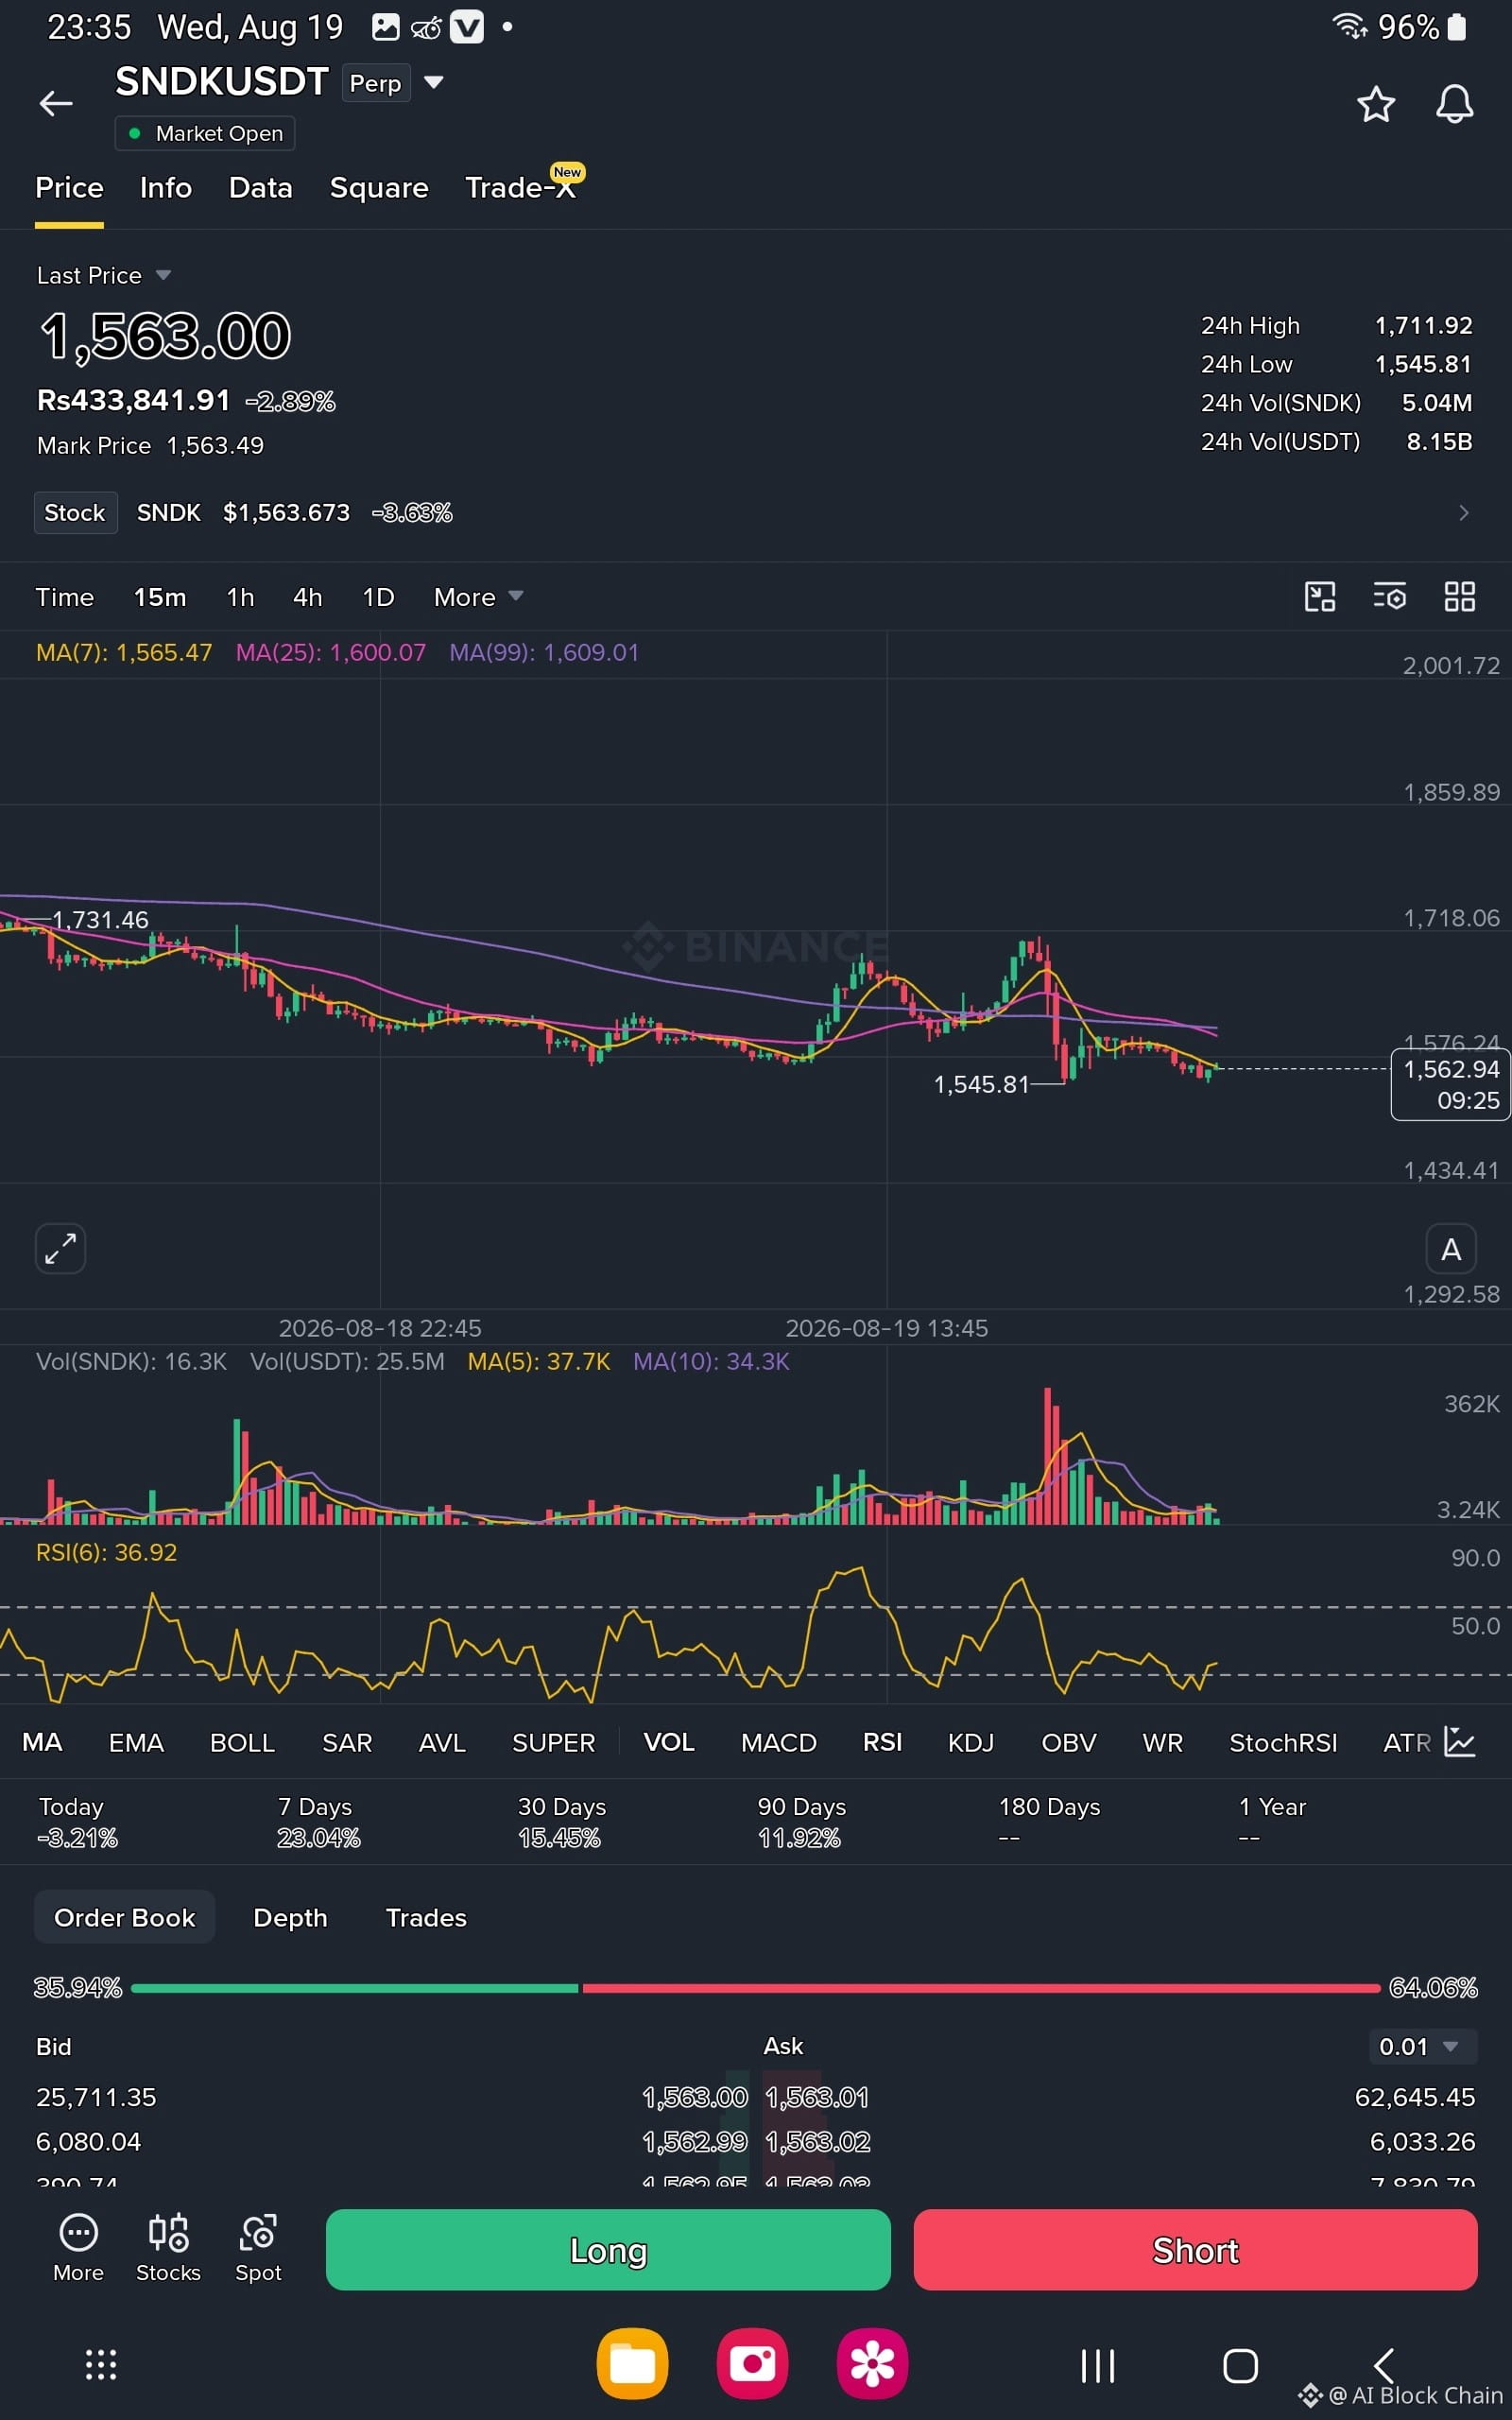Tap the back arrow icon
Screen dimensions: 1512x2420
pyautogui.click(x=56, y=103)
